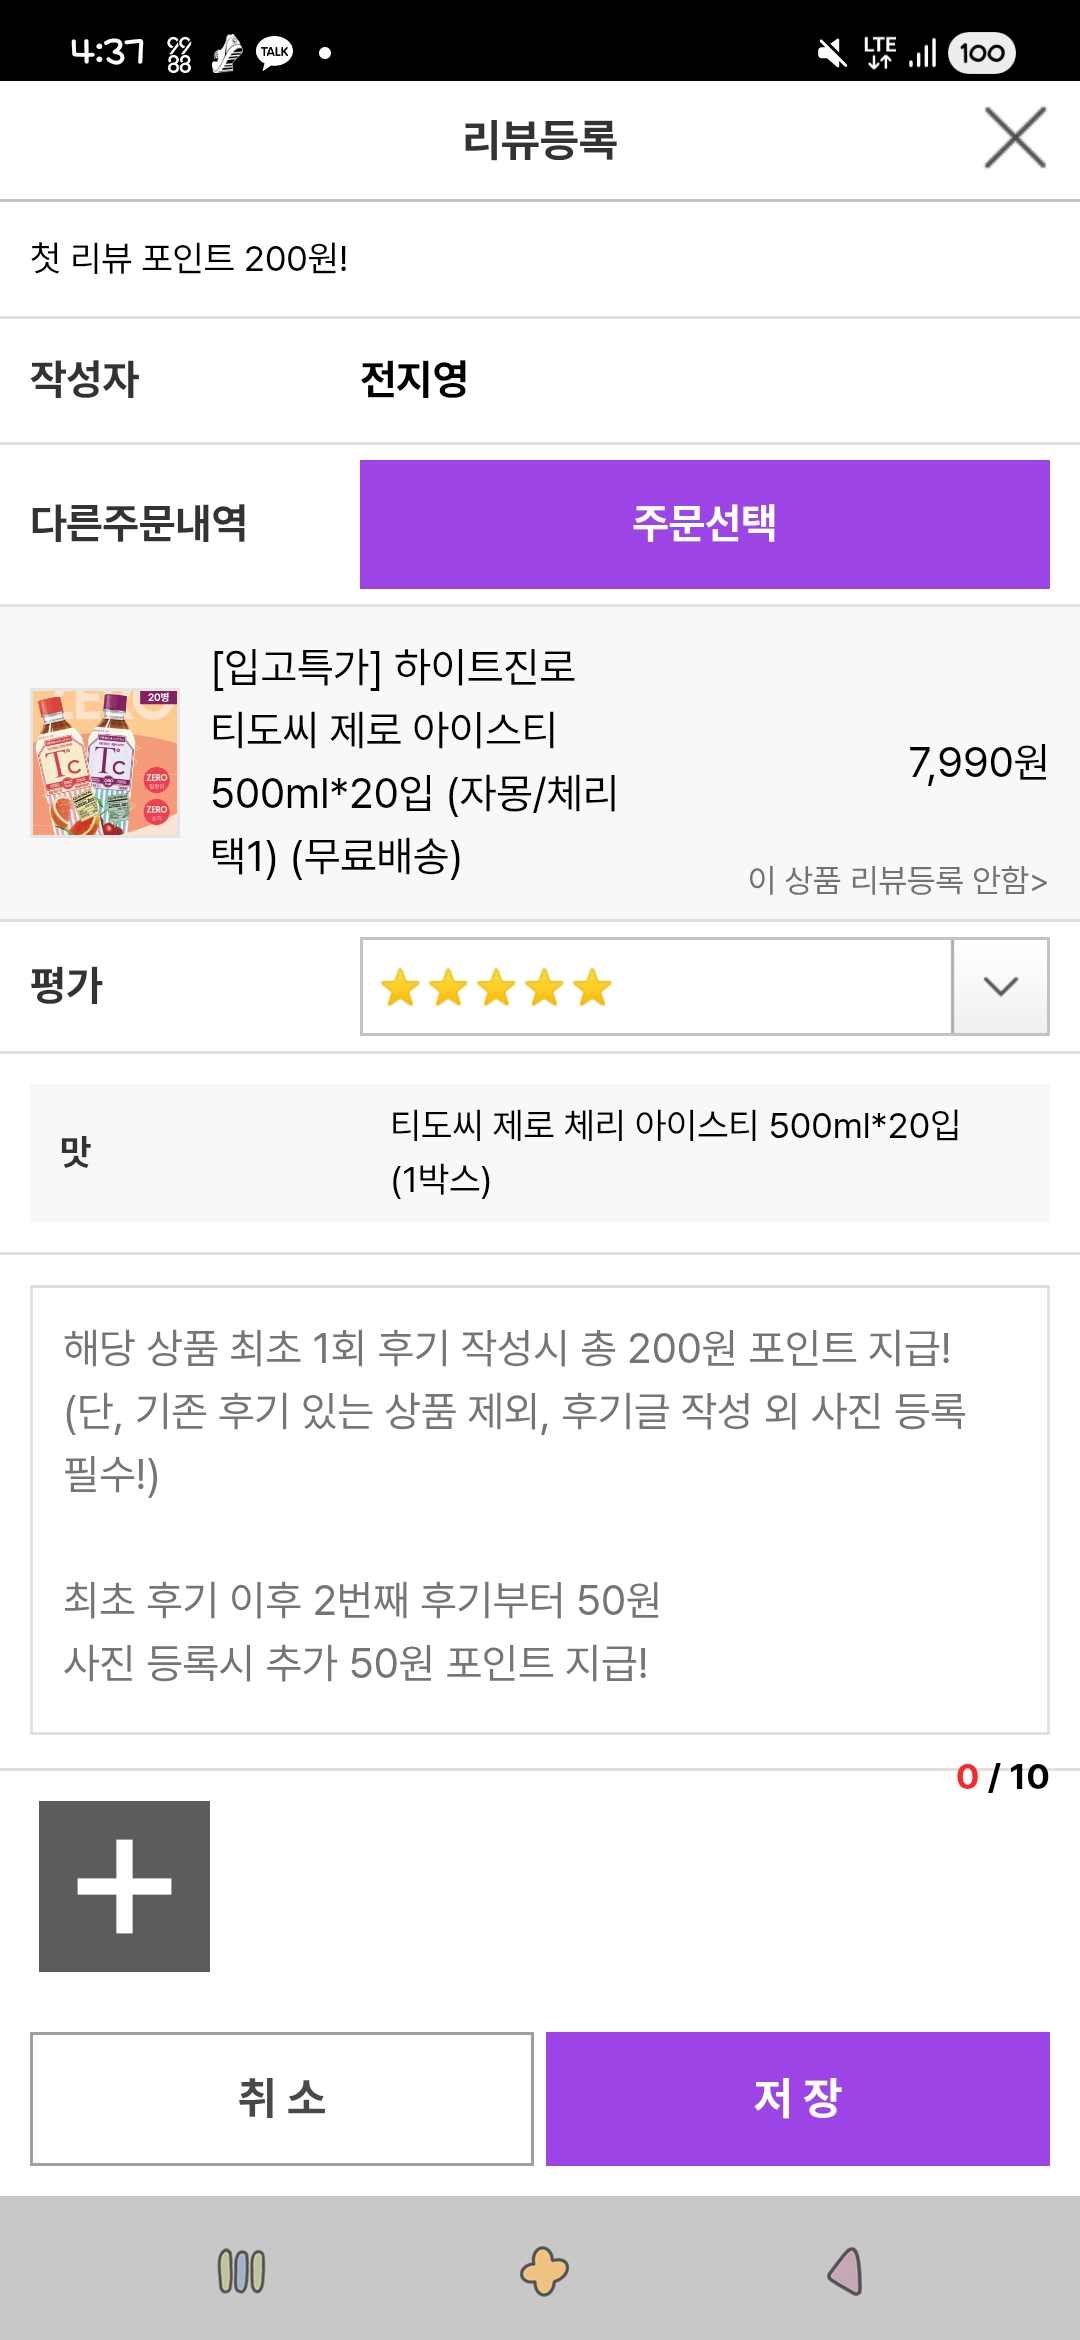Close the 리뷰등록 review dialog
Viewport: 1080px width, 2340px height.
point(1015,138)
